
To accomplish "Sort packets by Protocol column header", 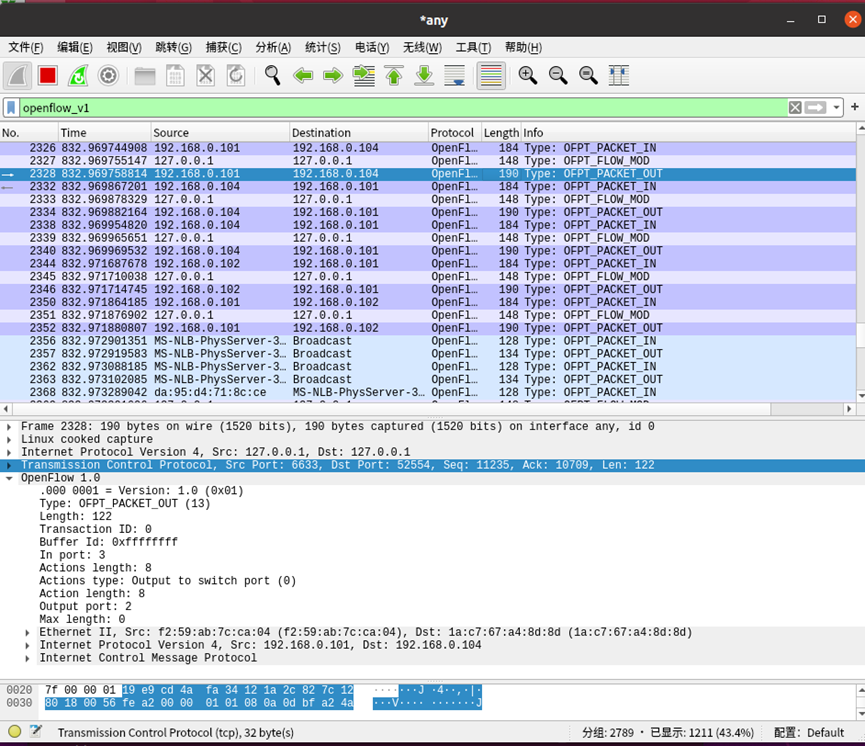I will click(x=452, y=133).
